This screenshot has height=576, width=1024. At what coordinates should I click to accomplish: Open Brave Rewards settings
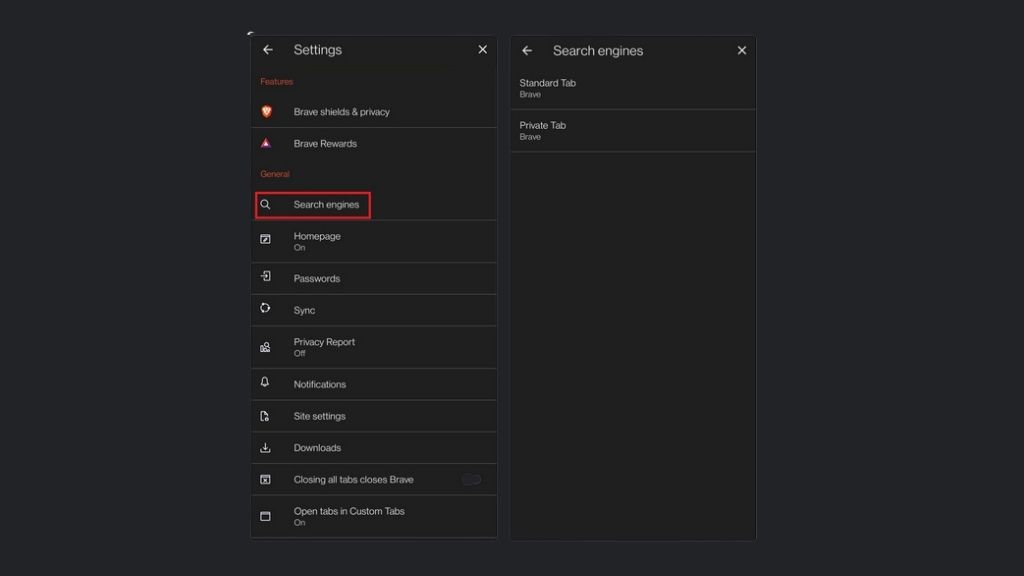coord(374,143)
